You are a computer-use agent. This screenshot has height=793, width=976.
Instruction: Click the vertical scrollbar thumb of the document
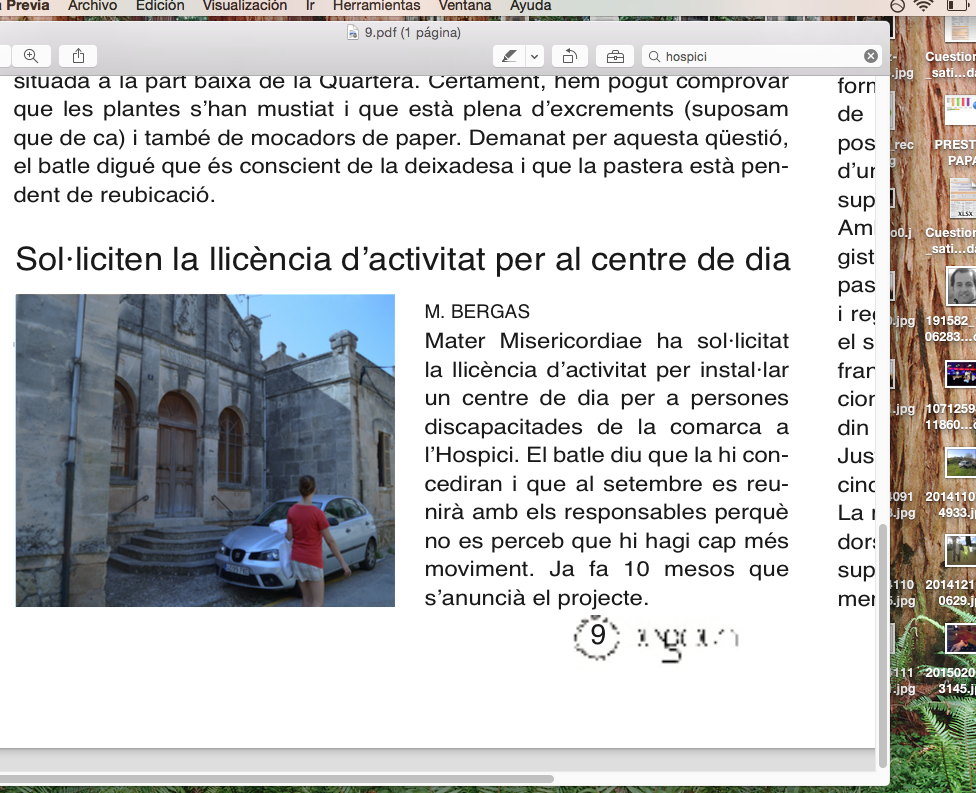pos(882,640)
